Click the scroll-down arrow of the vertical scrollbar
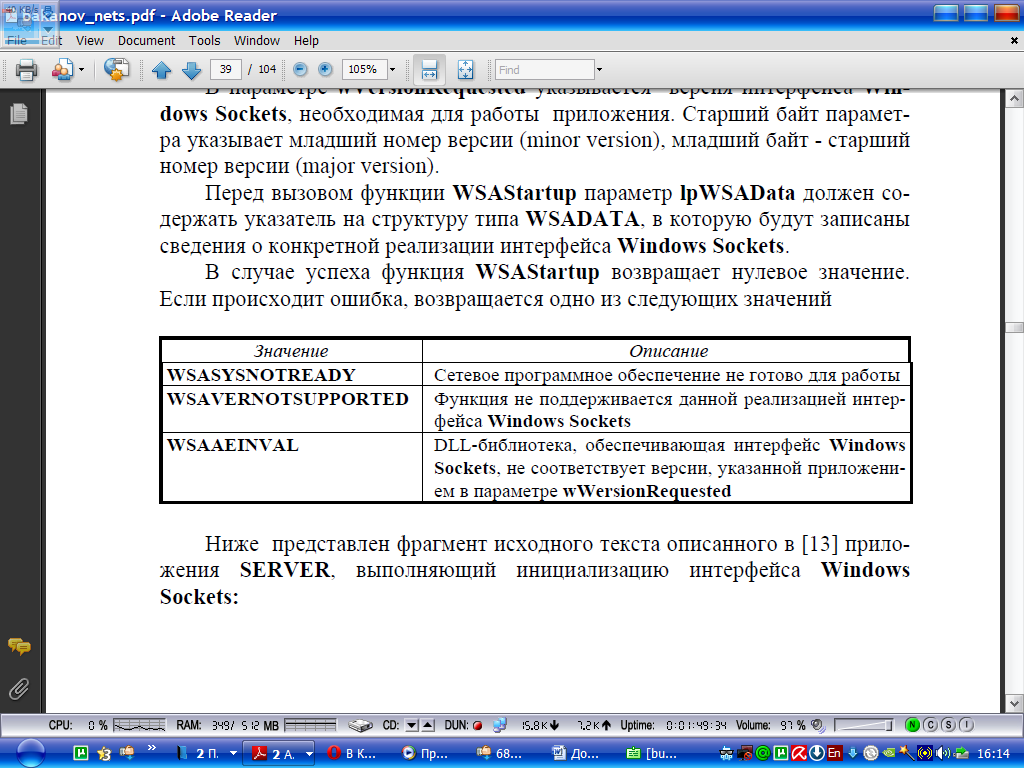 pos(1014,704)
